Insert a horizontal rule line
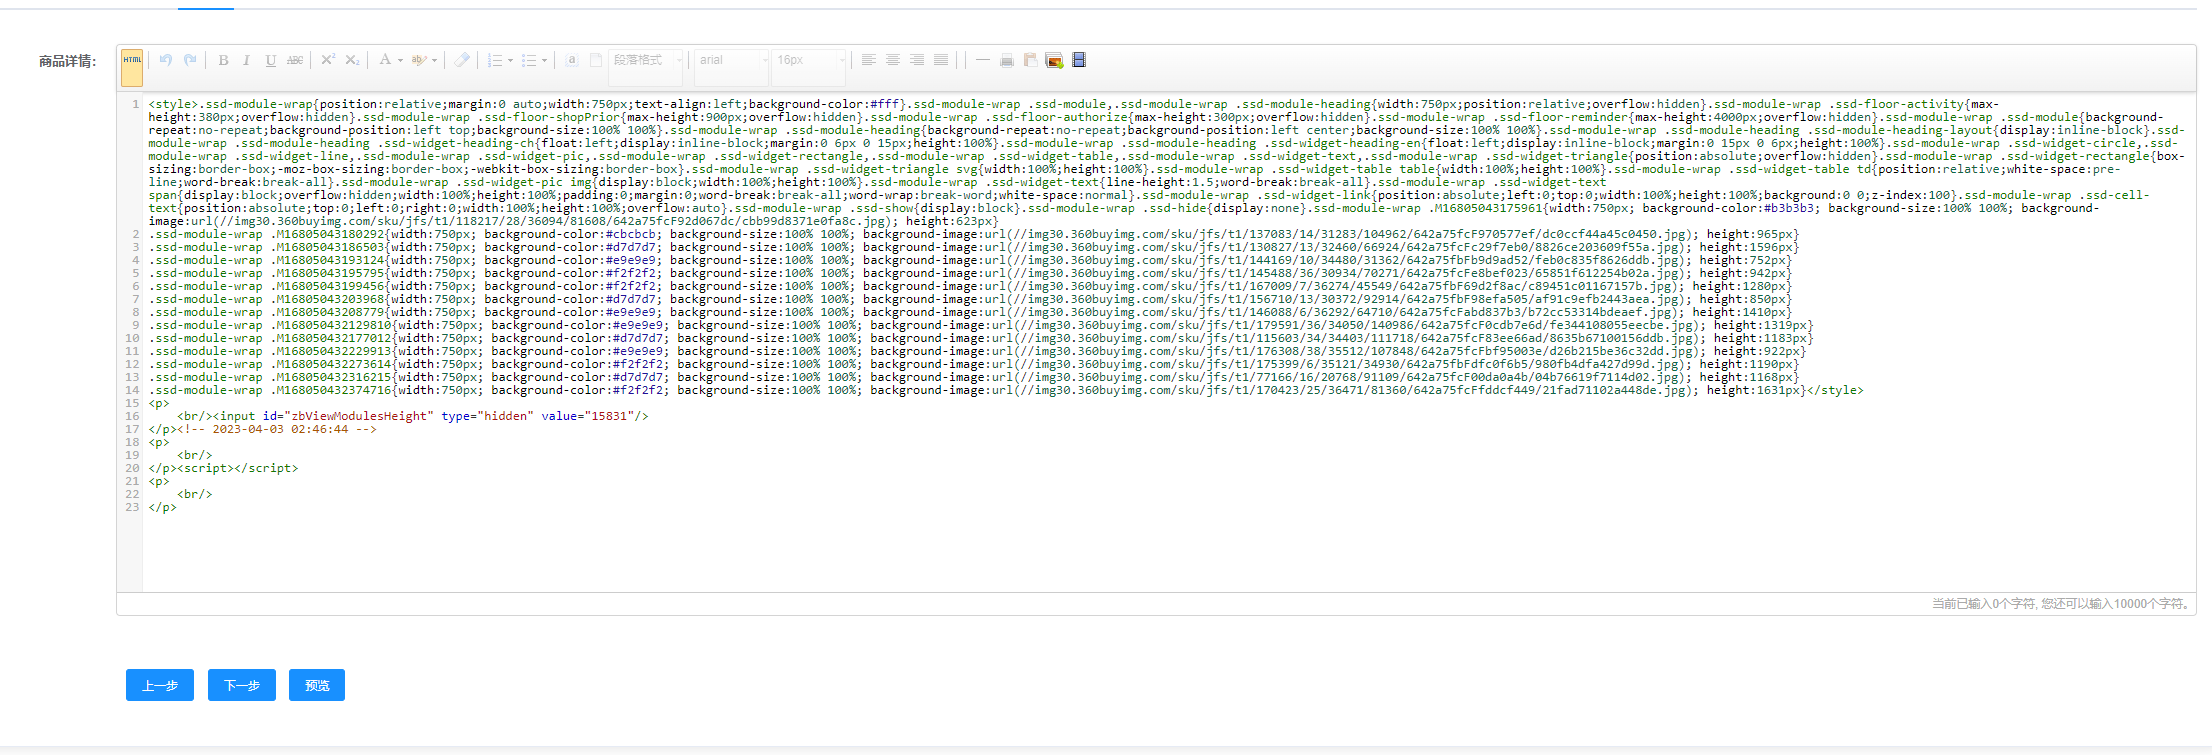The height and width of the screenshot is (755, 2212). click(982, 60)
